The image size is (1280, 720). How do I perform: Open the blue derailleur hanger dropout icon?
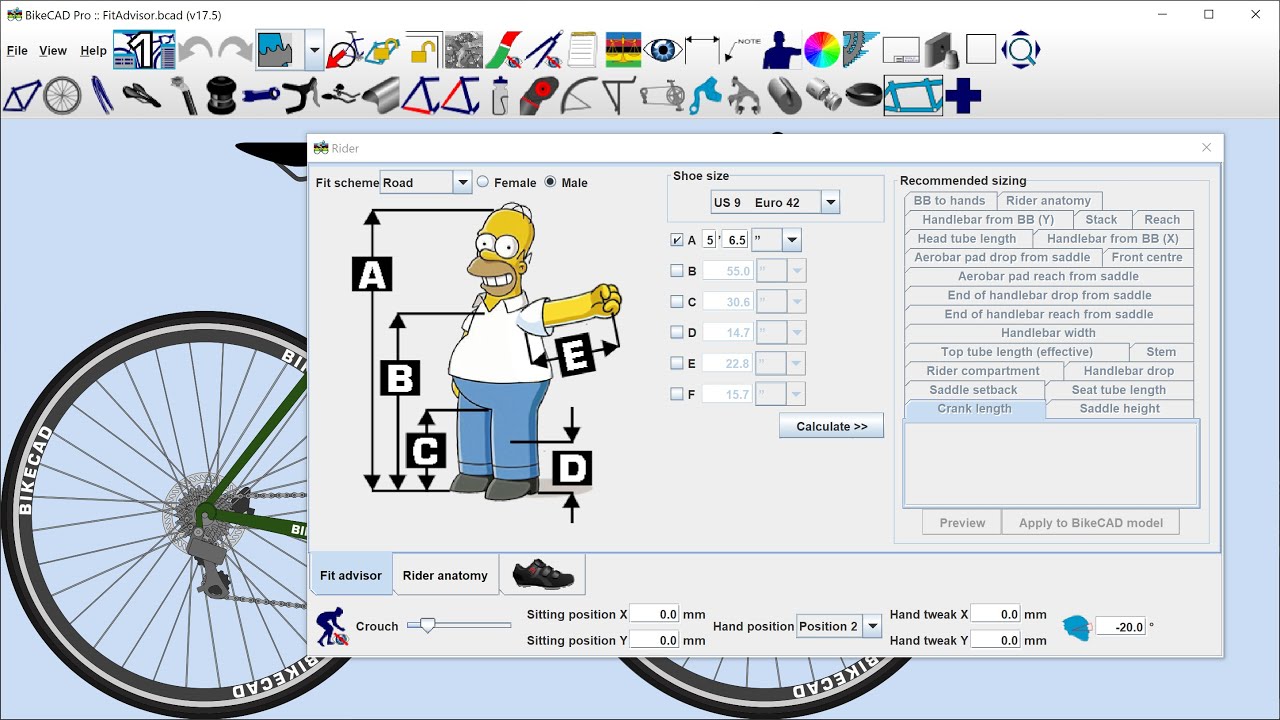click(705, 96)
